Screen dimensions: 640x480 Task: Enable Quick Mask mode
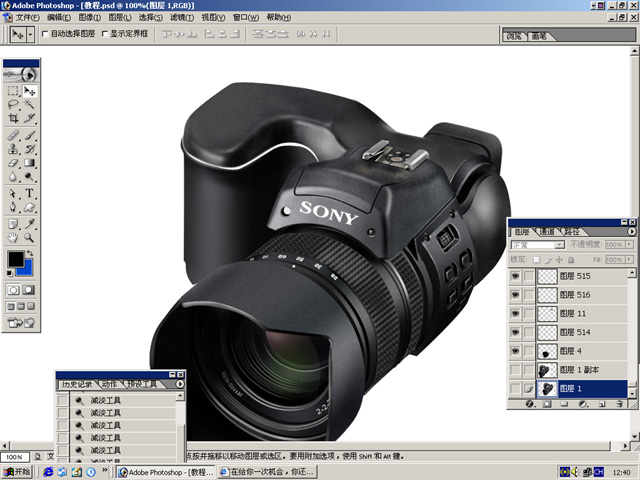pos(29,290)
